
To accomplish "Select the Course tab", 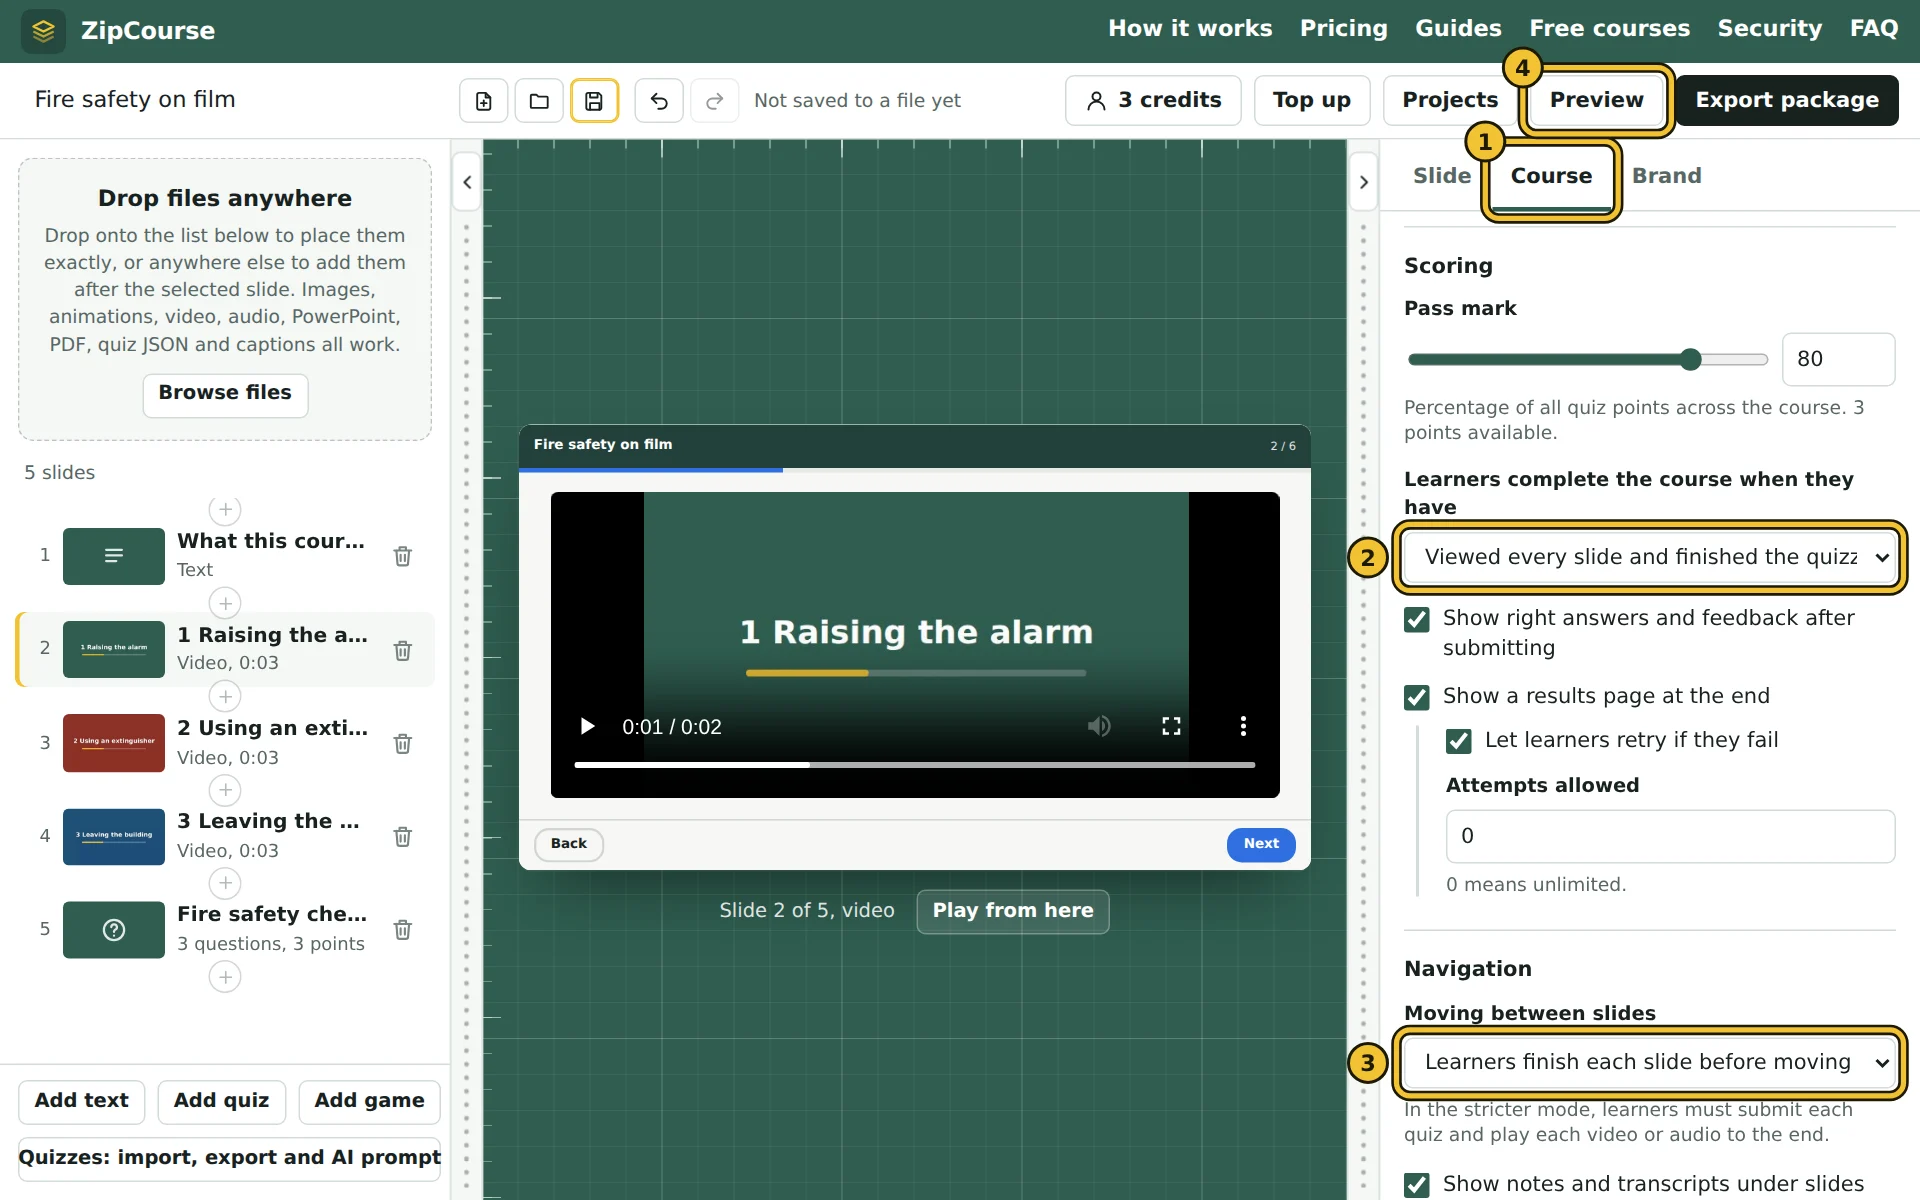I will [x=1551, y=176].
